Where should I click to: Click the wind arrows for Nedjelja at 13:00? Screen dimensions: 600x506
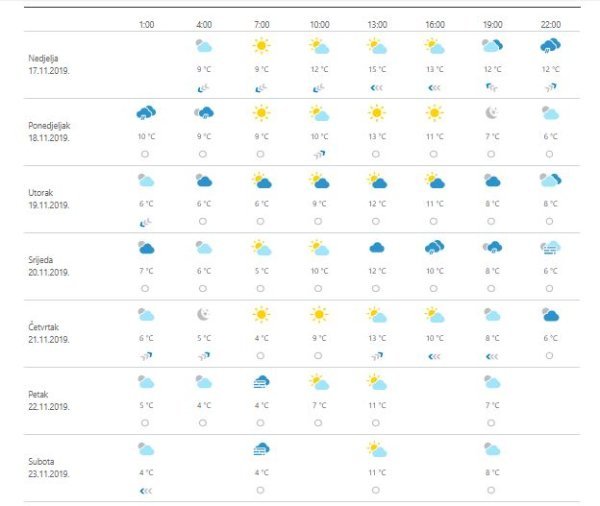tap(376, 87)
